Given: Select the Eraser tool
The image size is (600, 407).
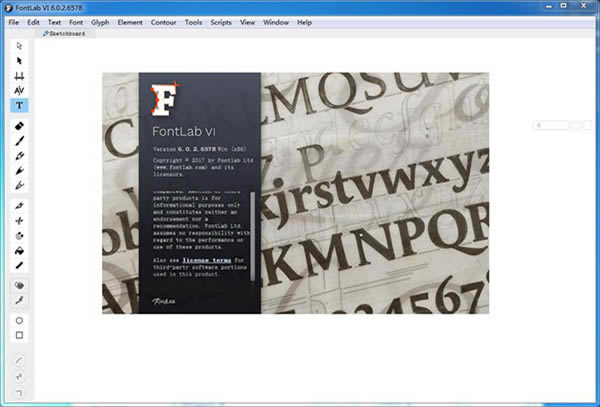Looking at the screenshot, I should click(x=20, y=127).
